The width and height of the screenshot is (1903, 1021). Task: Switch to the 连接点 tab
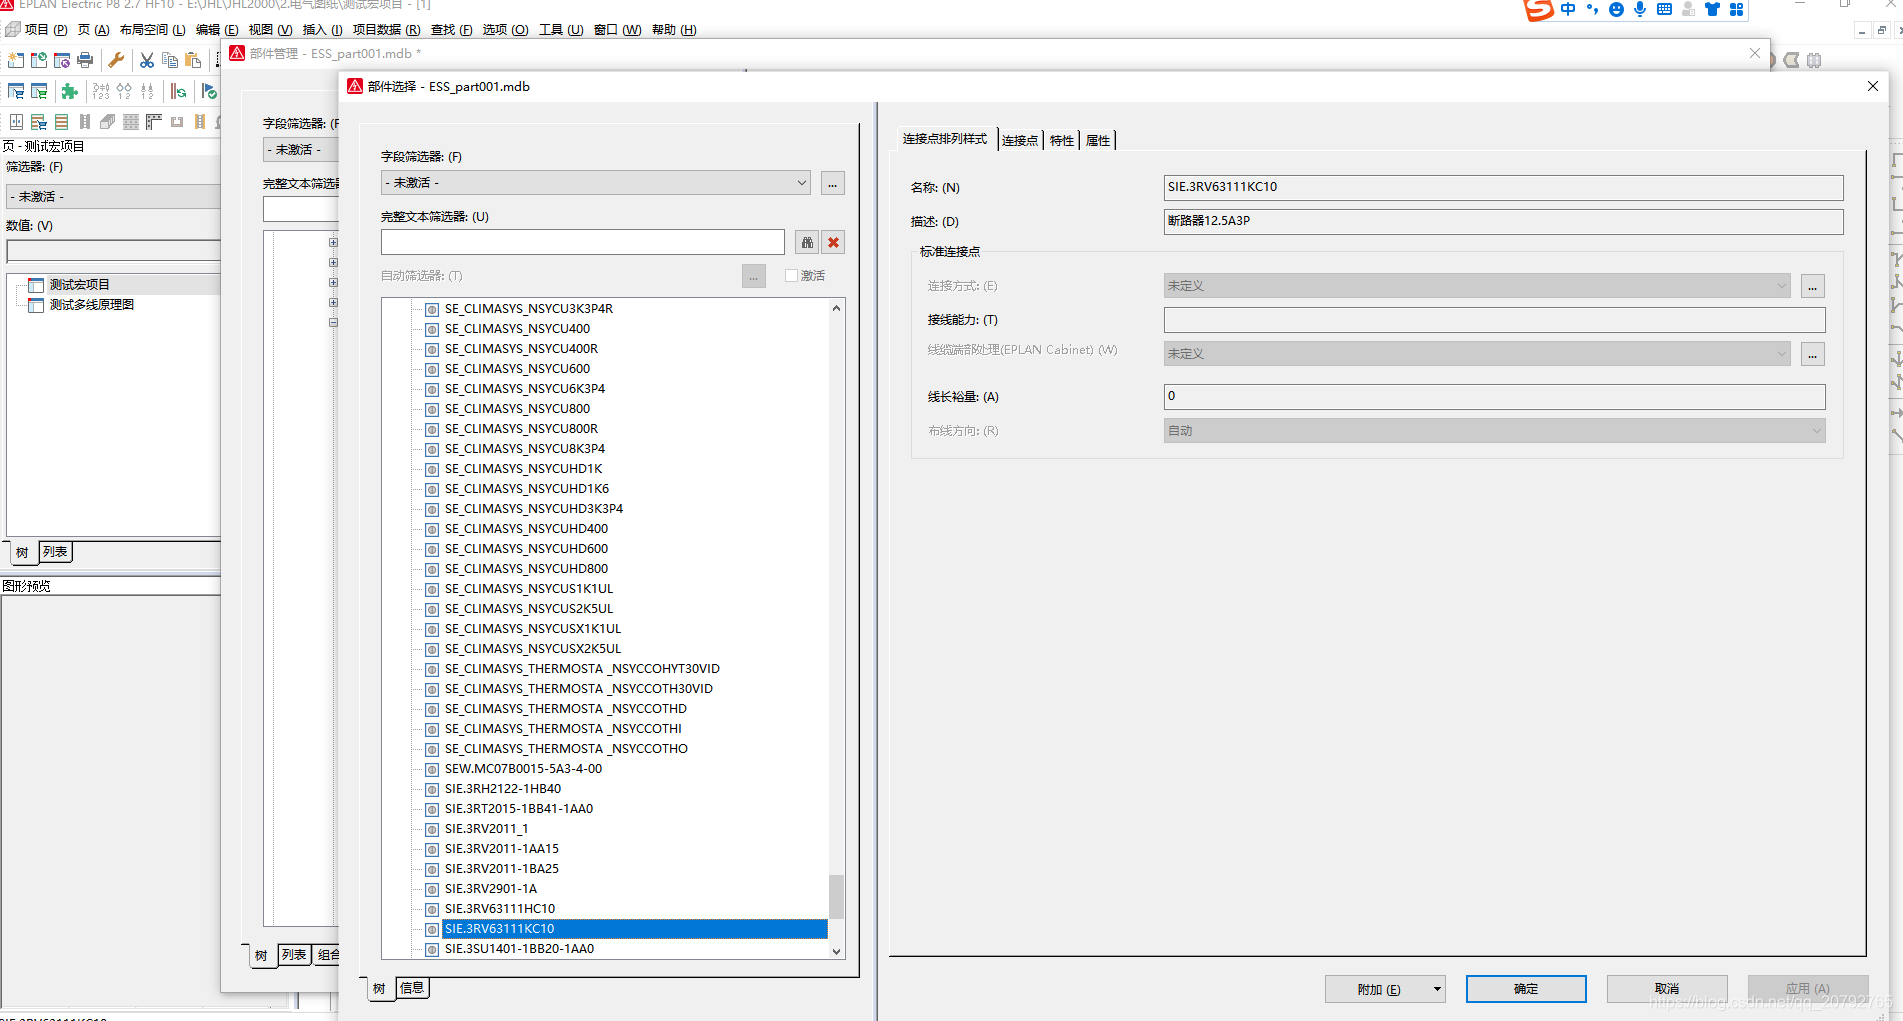(x=1020, y=141)
